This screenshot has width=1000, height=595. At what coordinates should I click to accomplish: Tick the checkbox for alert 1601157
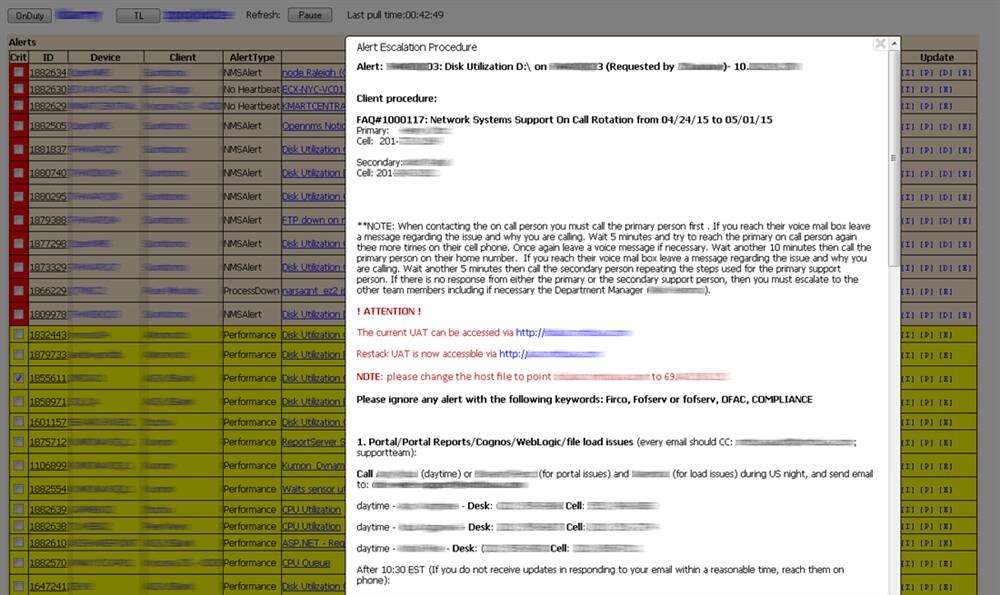tap(18, 422)
